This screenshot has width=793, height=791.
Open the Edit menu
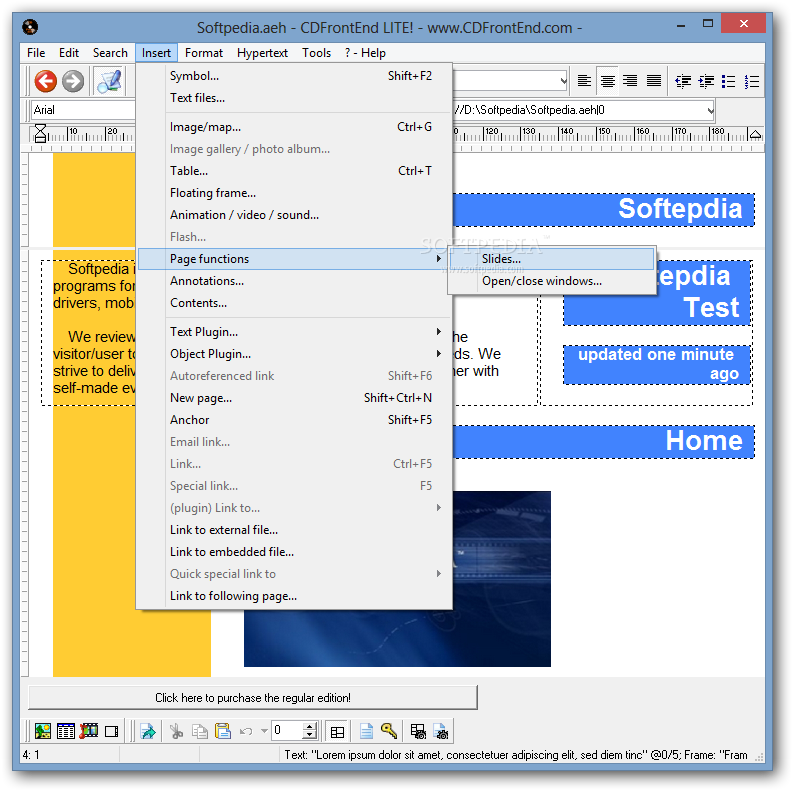point(69,53)
